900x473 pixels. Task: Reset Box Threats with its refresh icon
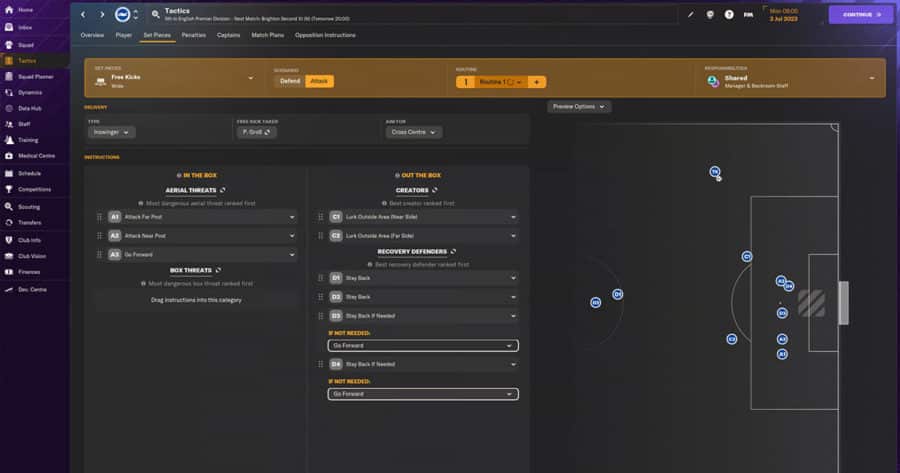(x=218, y=270)
